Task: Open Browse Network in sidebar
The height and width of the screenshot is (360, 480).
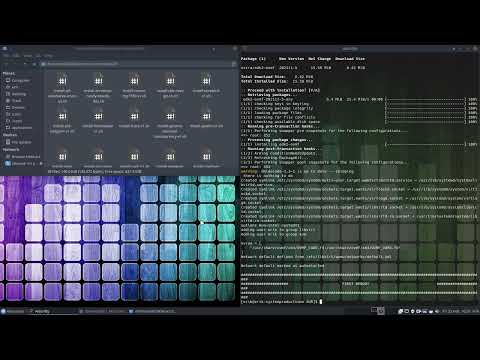Action: pos(23,156)
